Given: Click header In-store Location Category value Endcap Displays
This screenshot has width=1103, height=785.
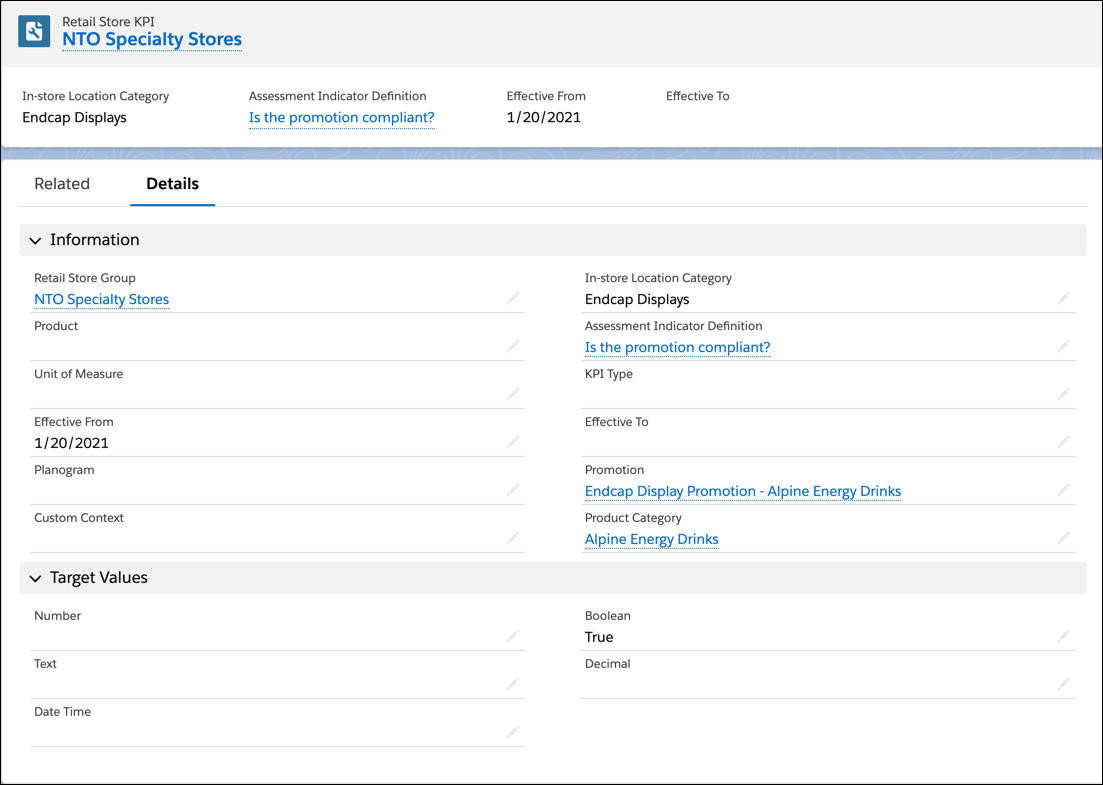Looking at the screenshot, I should click(75, 117).
